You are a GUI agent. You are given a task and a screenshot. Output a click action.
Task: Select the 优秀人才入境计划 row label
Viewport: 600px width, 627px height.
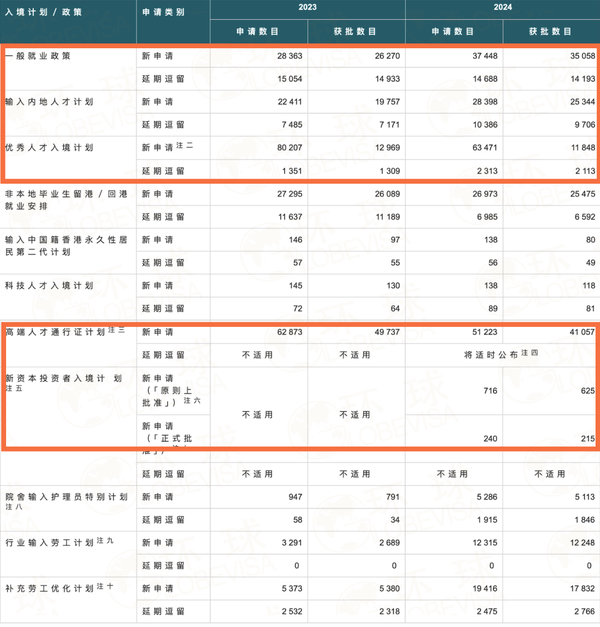49,148
